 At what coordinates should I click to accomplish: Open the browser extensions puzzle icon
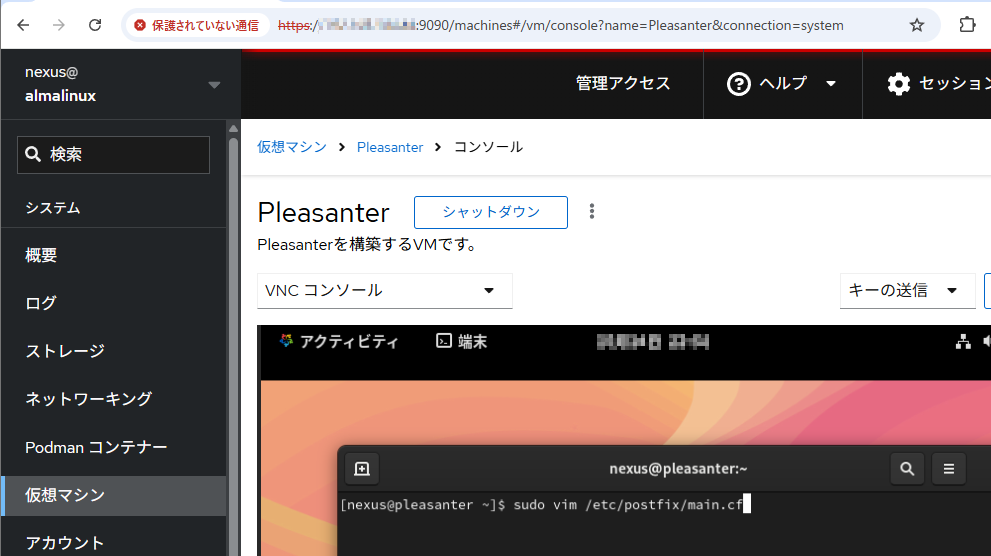point(967,25)
